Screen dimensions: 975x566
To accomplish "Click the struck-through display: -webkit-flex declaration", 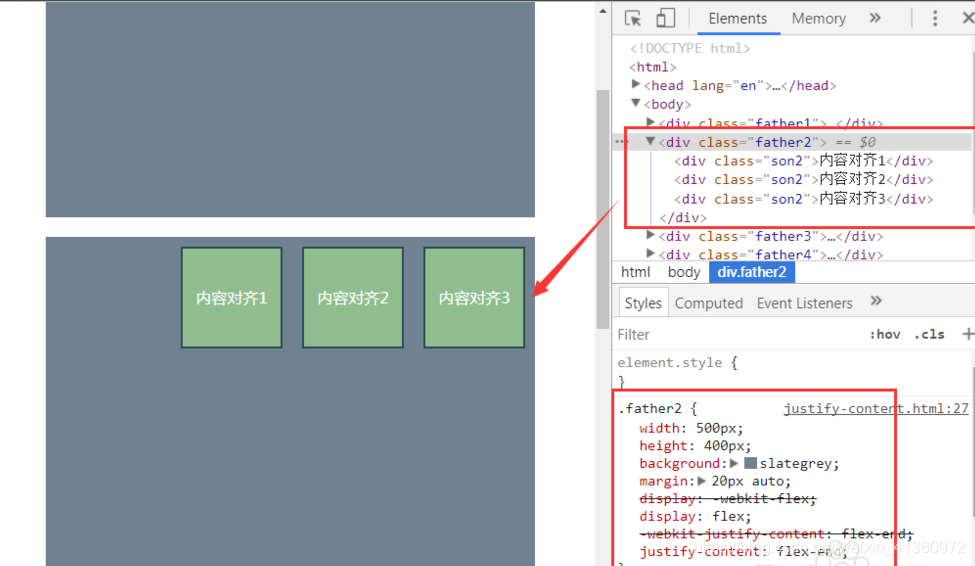I will [x=728, y=499].
